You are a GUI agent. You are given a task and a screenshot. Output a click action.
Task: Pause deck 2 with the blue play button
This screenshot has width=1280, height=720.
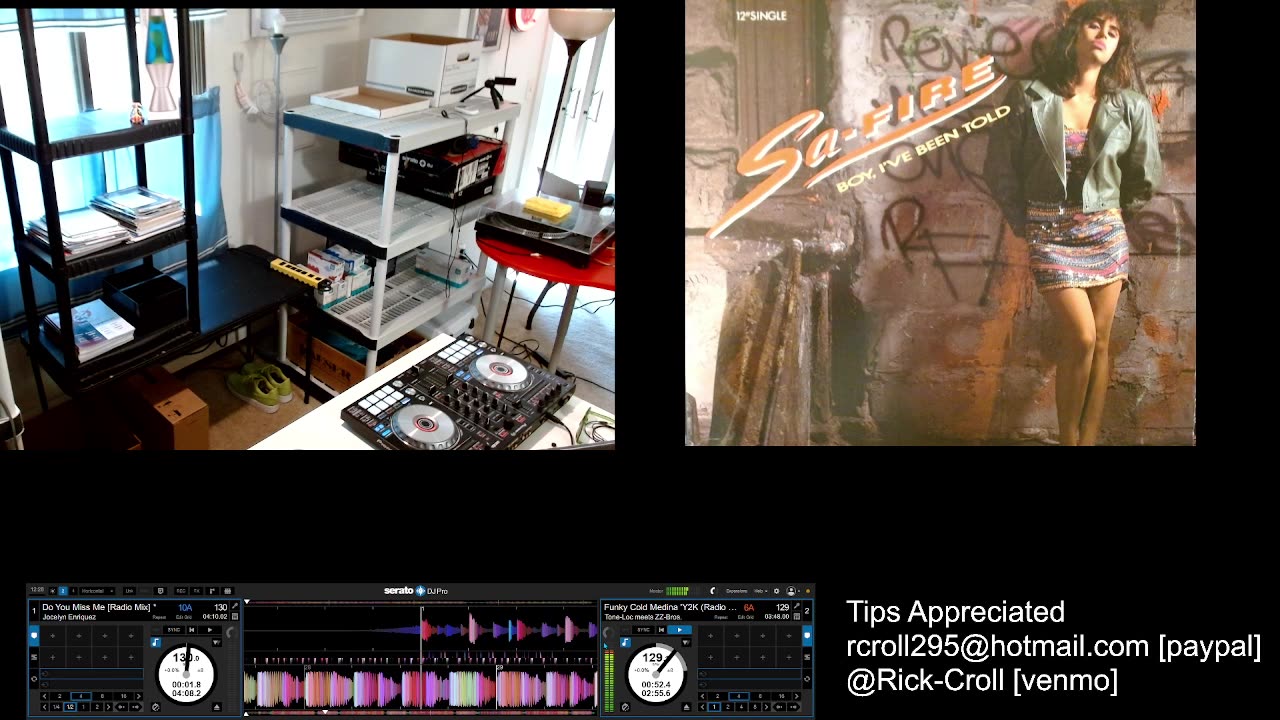680,630
